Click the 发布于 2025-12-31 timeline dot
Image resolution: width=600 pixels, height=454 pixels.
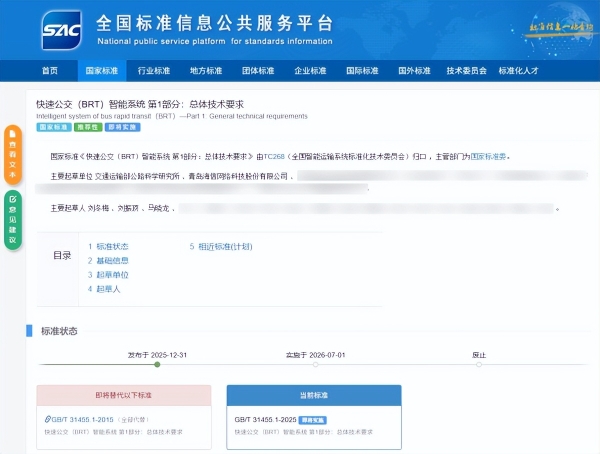[157, 364]
